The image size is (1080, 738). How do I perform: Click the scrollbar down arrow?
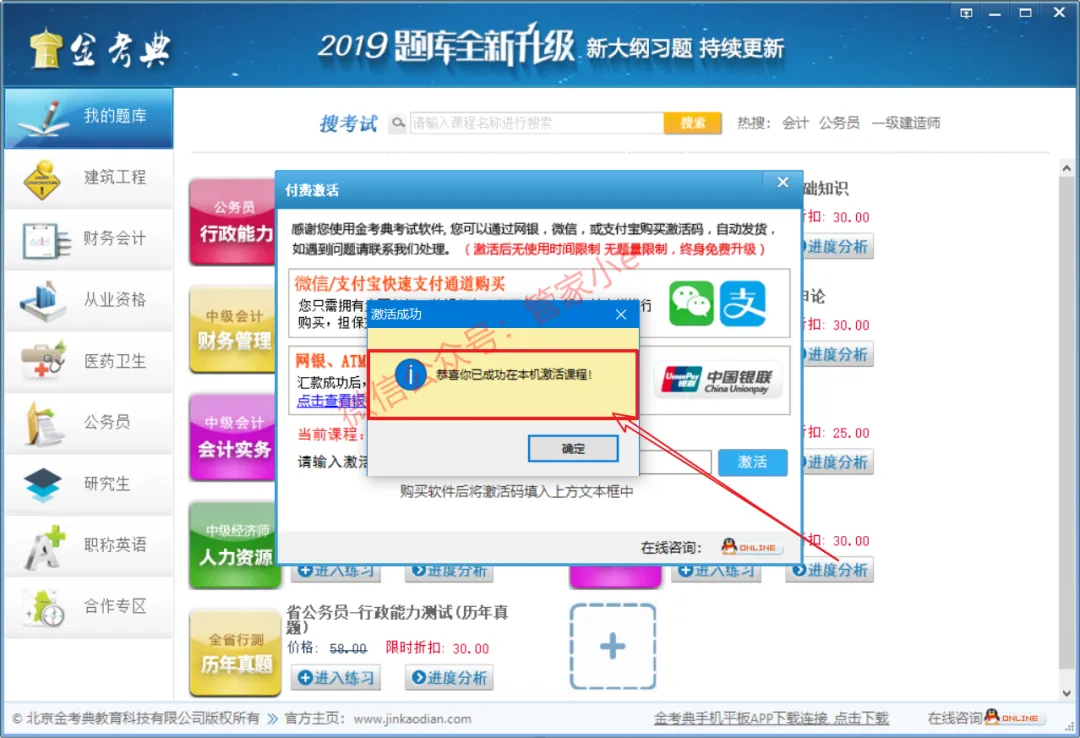coord(1066,693)
